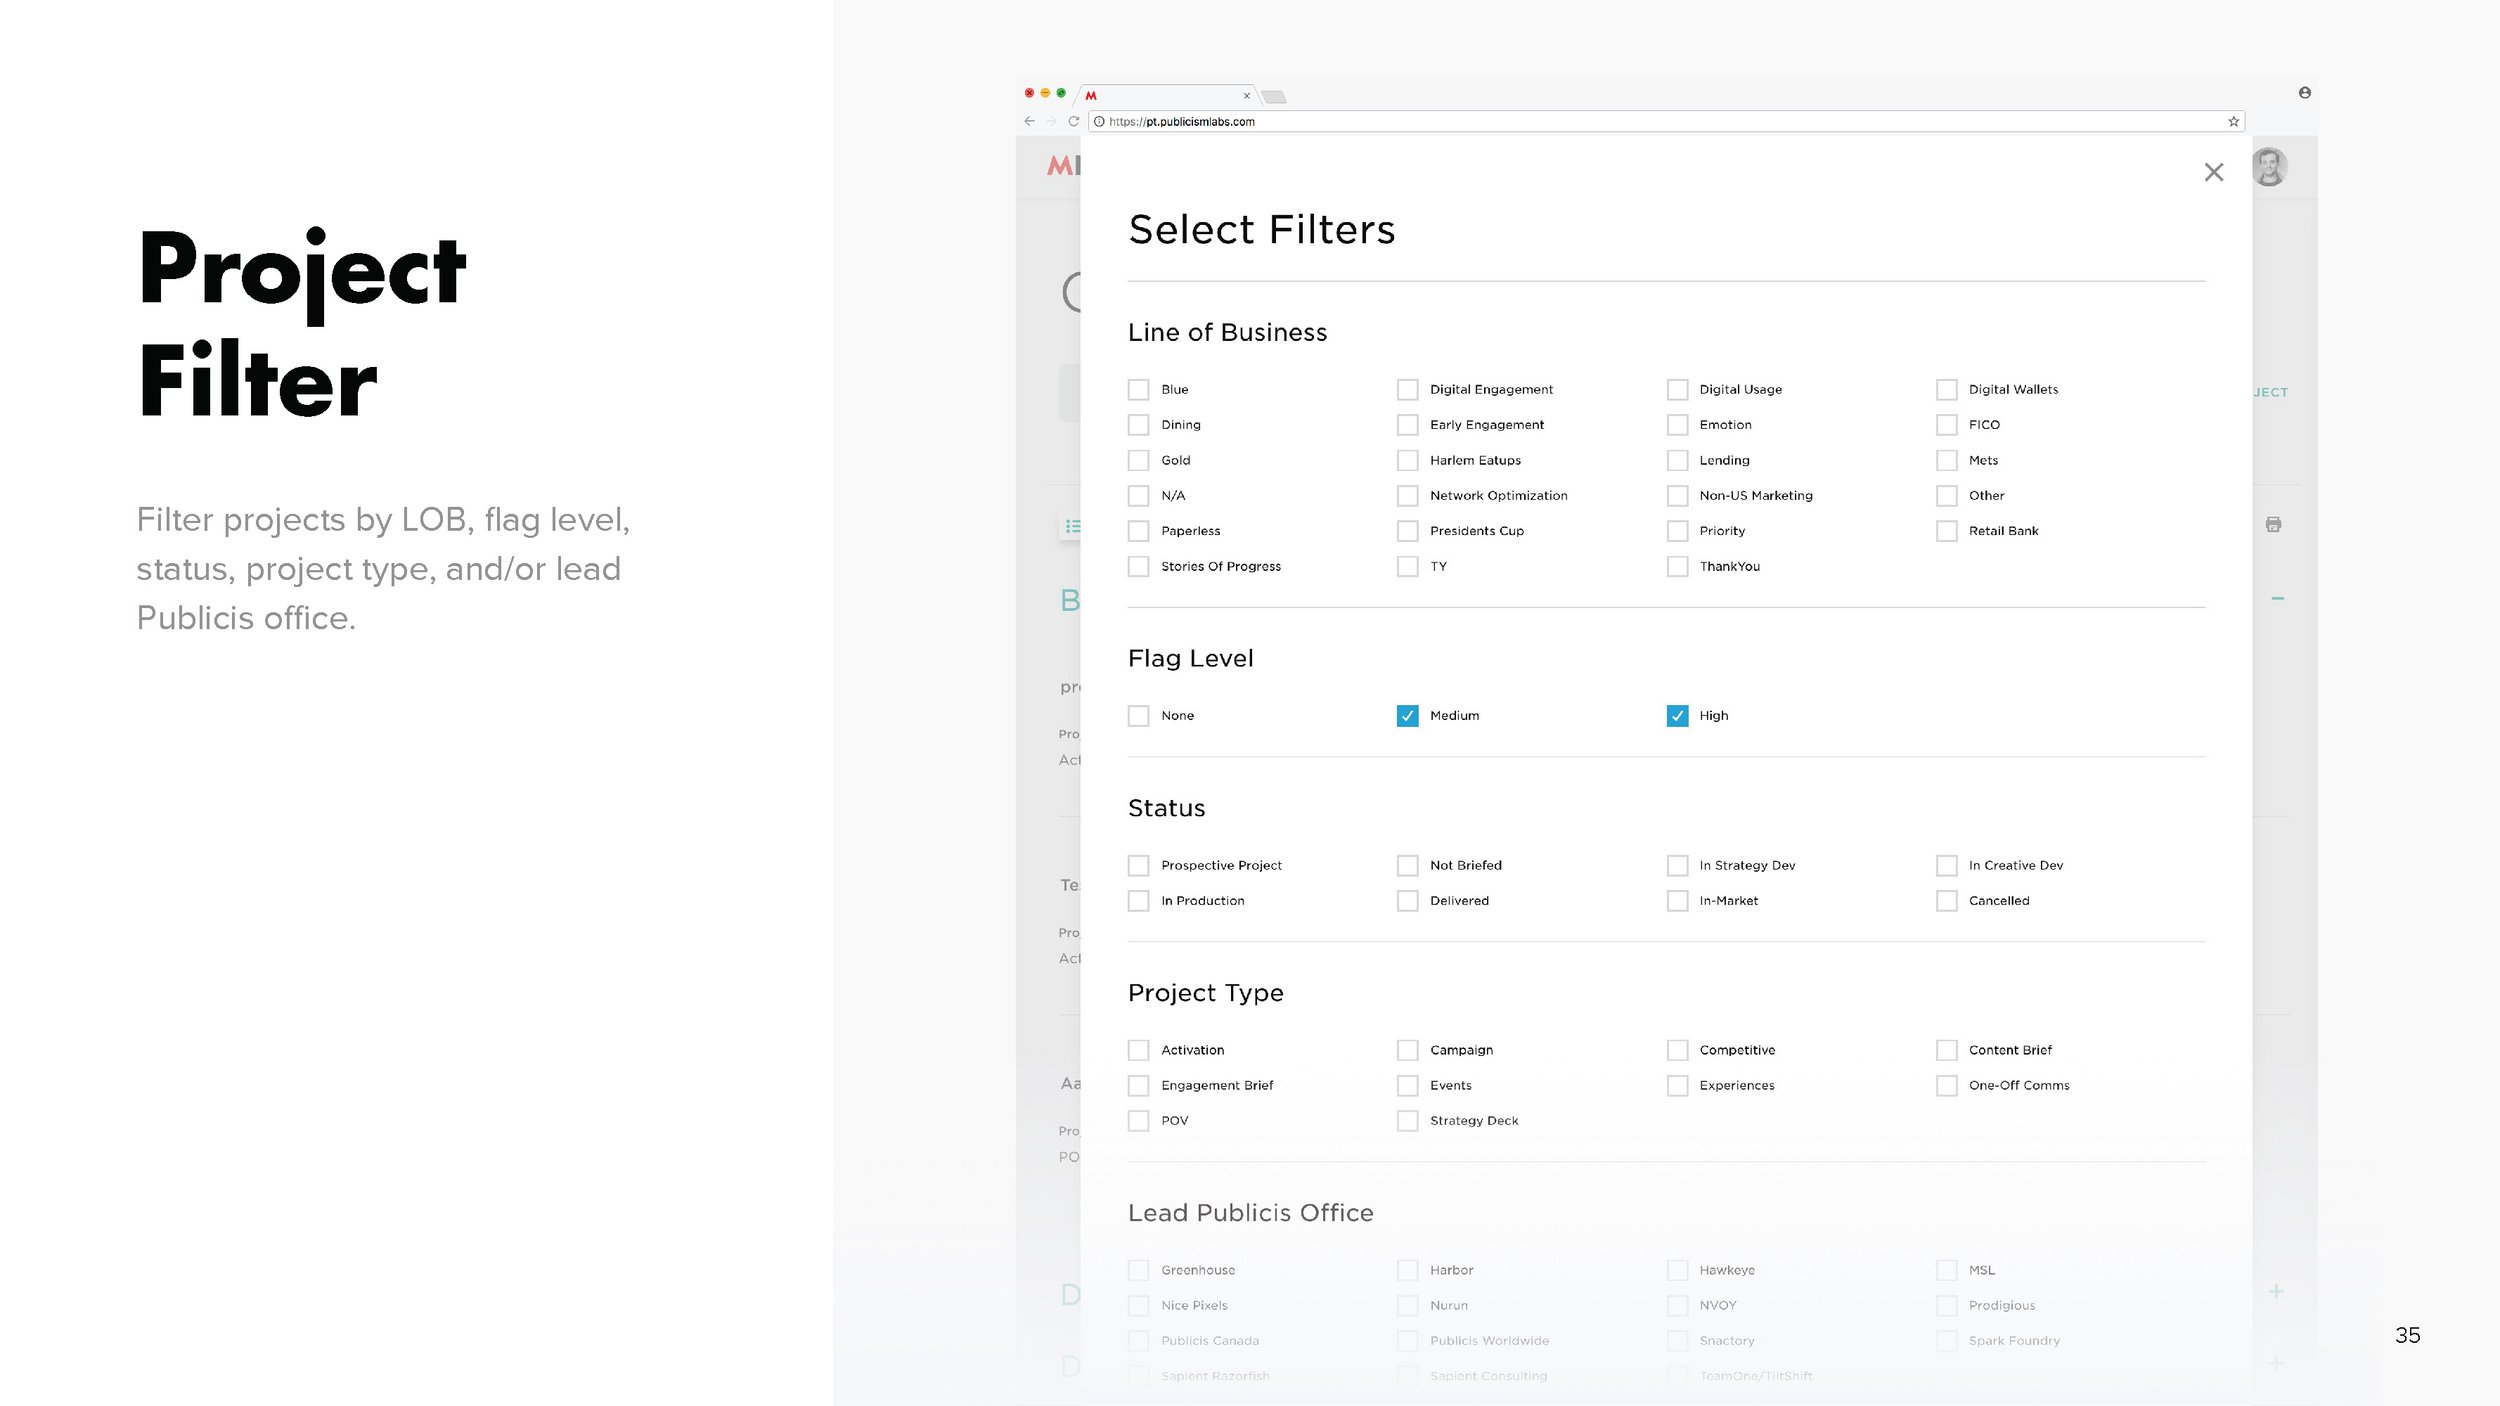This screenshot has width=2500, height=1406.
Task: Bookmark the page with the star icon
Action: coord(2233,122)
